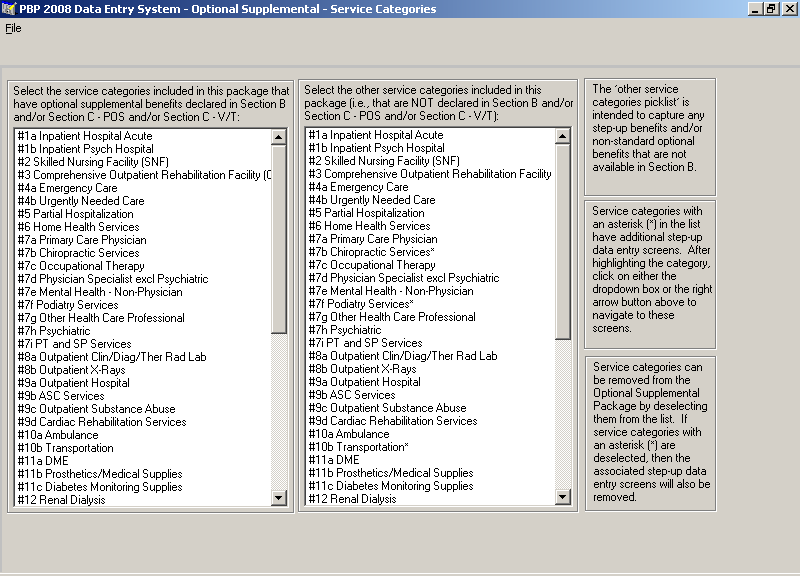Select #6 Home Health Services in left list
The height and width of the screenshot is (576, 800).
[x=143, y=227]
